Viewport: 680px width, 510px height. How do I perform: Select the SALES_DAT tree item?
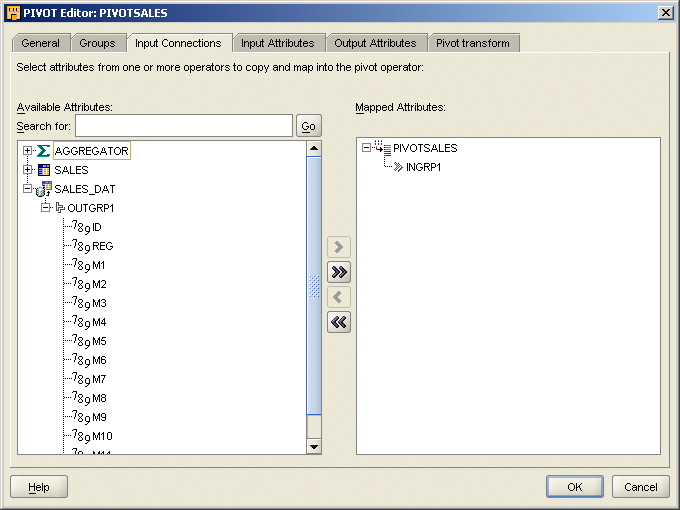click(x=85, y=189)
